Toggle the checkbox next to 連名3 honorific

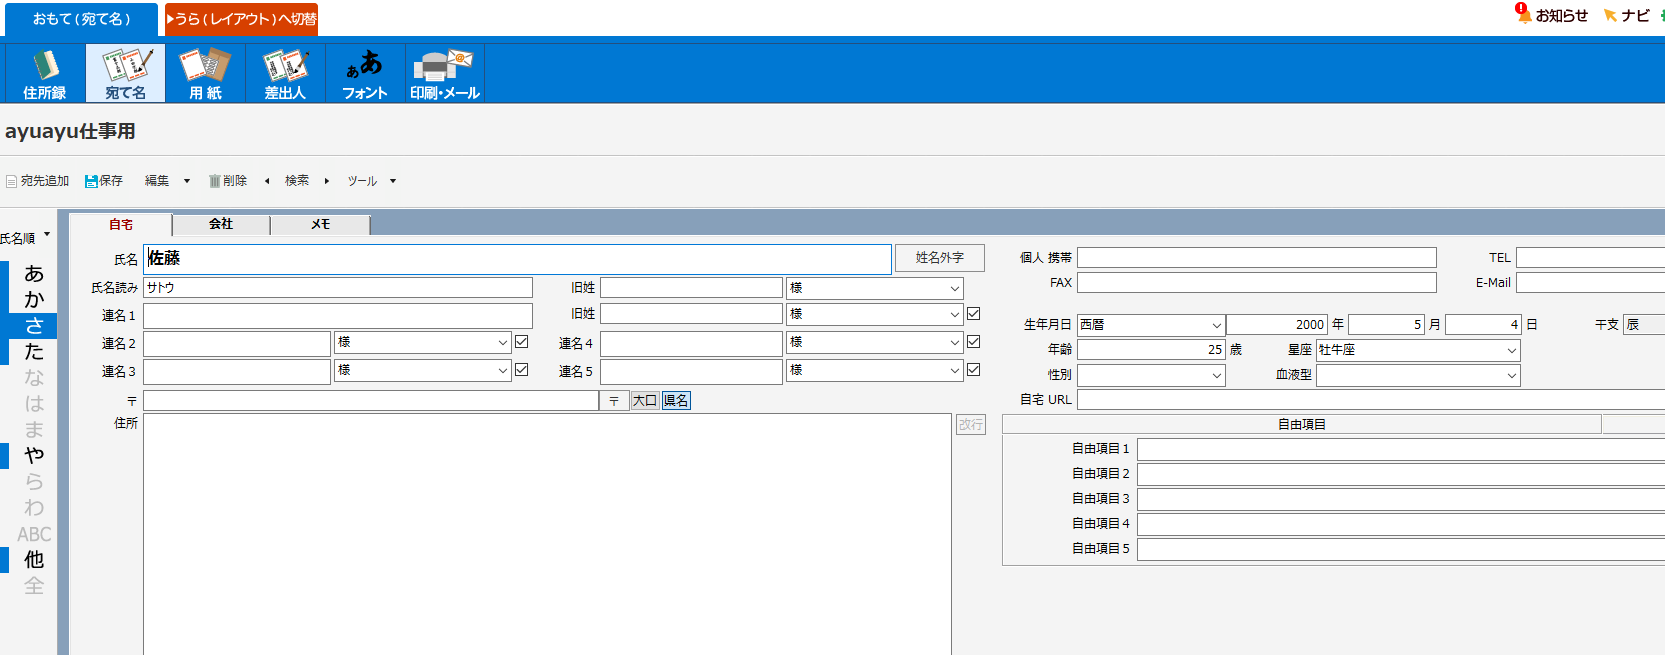tap(522, 370)
